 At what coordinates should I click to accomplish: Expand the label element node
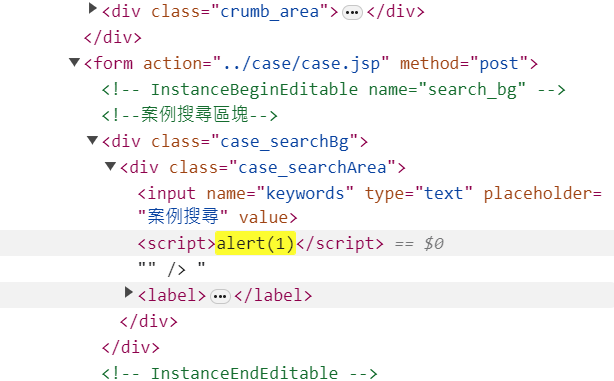(x=128, y=292)
